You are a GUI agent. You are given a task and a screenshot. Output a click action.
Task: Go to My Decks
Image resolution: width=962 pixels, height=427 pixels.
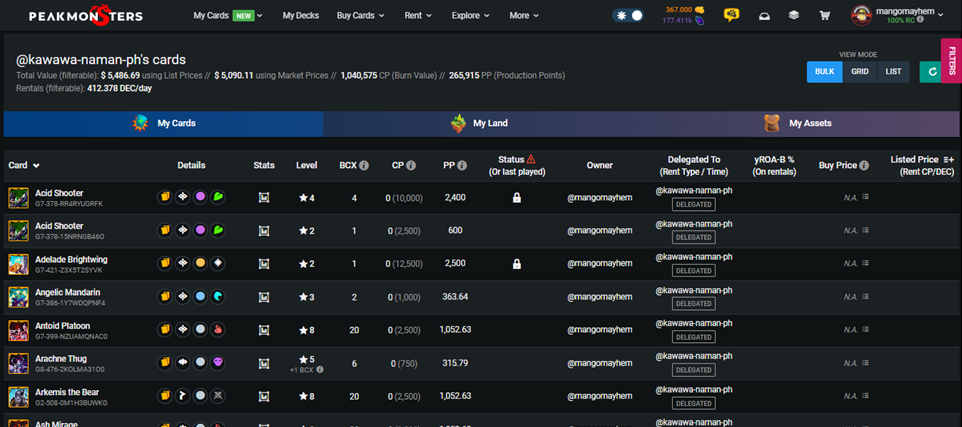coord(301,15)
